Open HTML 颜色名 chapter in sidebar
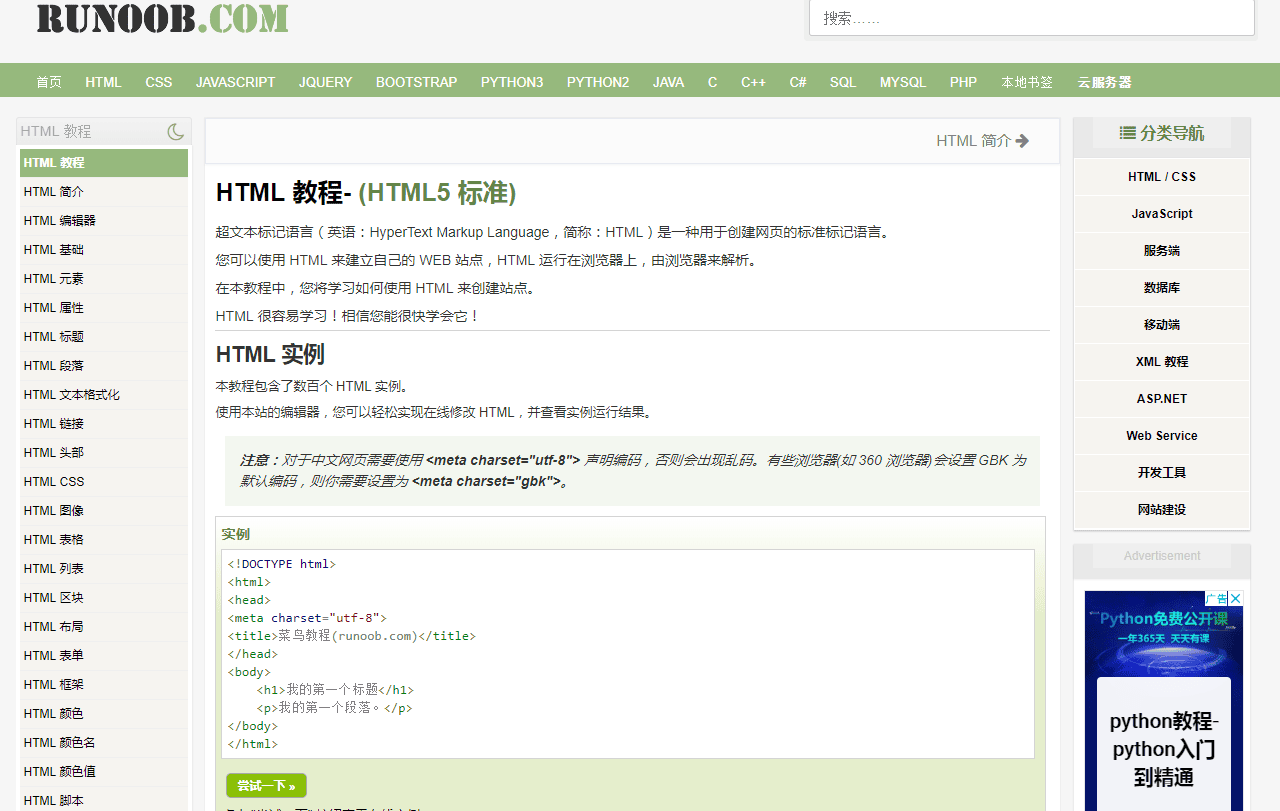The image size is (1280, 811). [60, 742]
